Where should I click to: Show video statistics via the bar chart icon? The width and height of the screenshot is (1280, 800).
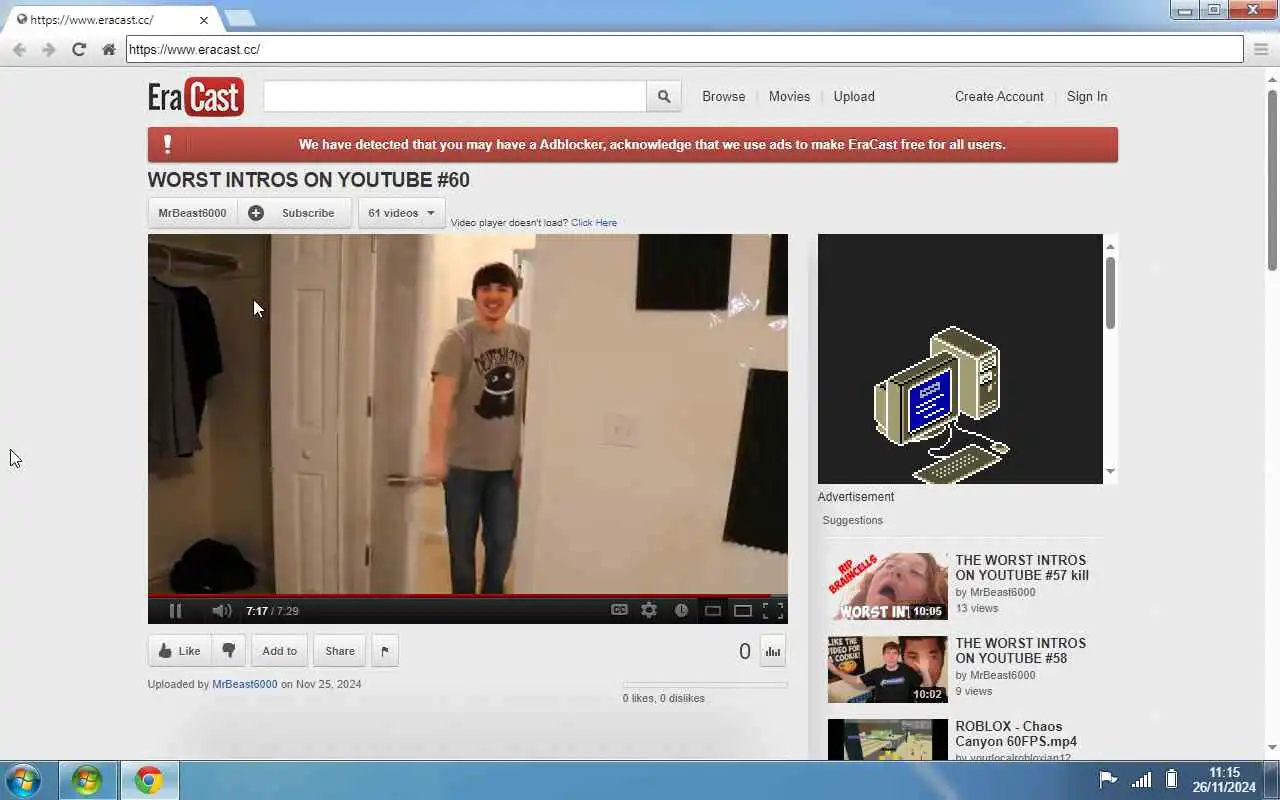(773, 651)
